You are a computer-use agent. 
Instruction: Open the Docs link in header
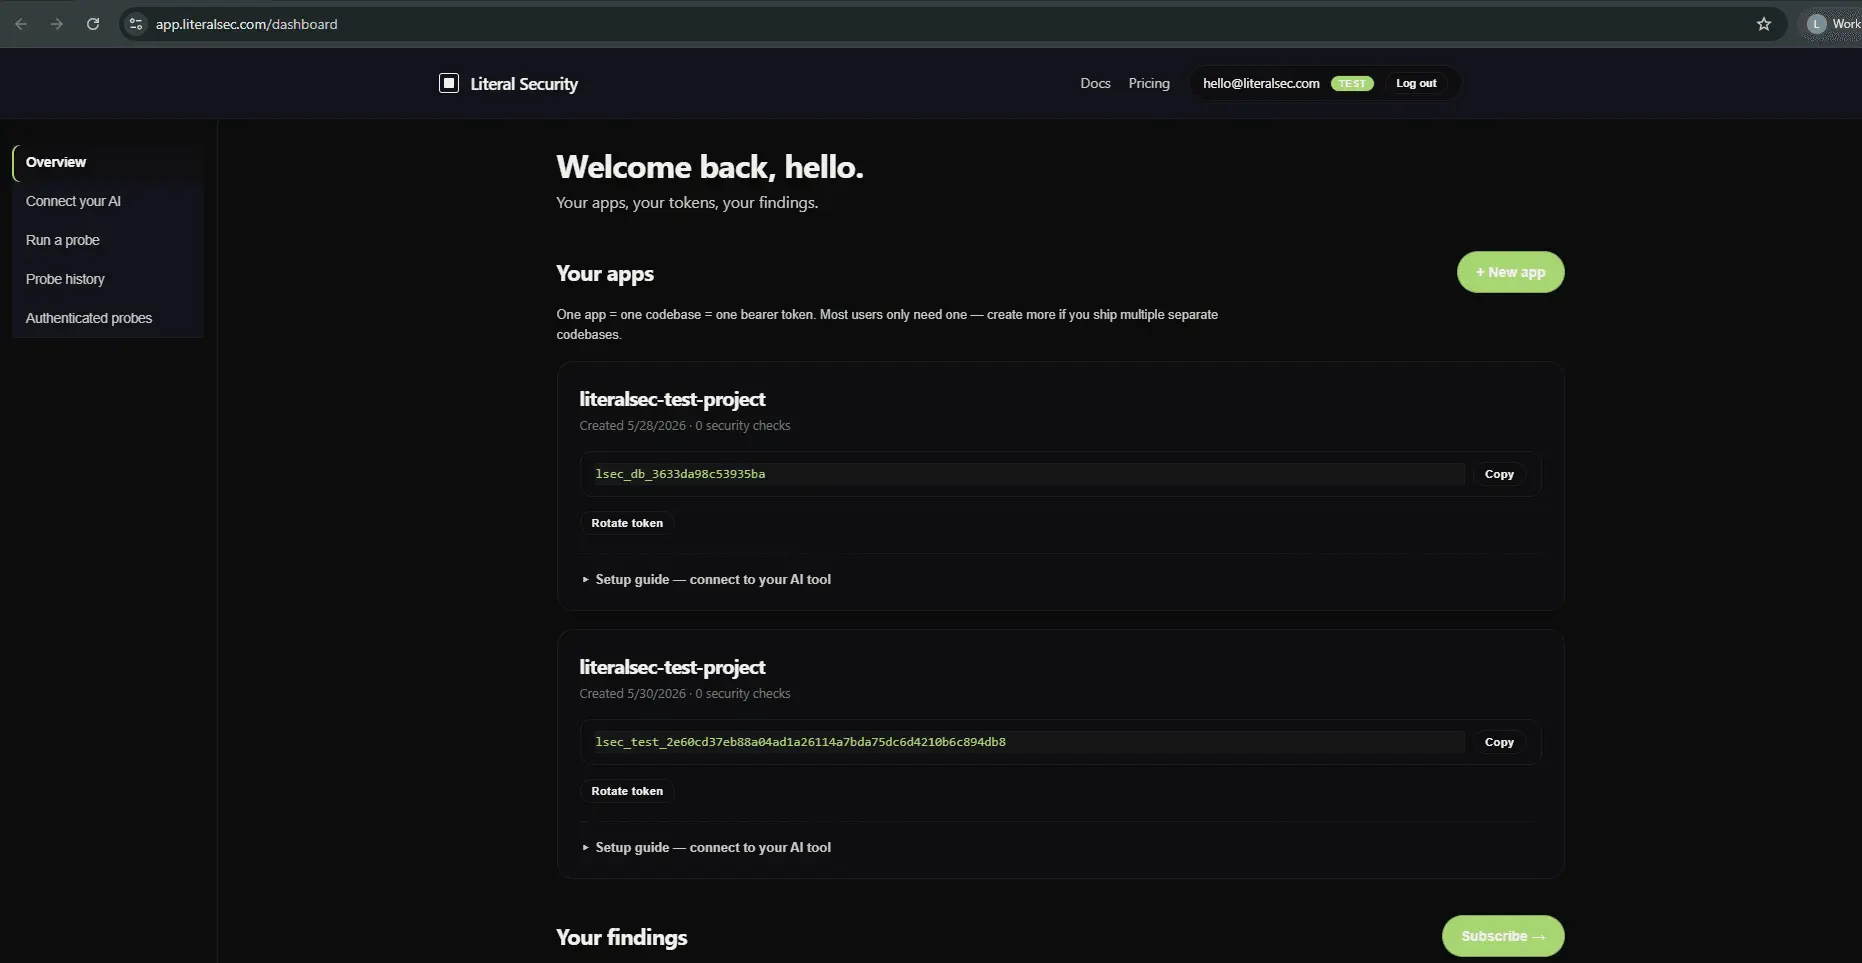click(x=1095, y=83)
